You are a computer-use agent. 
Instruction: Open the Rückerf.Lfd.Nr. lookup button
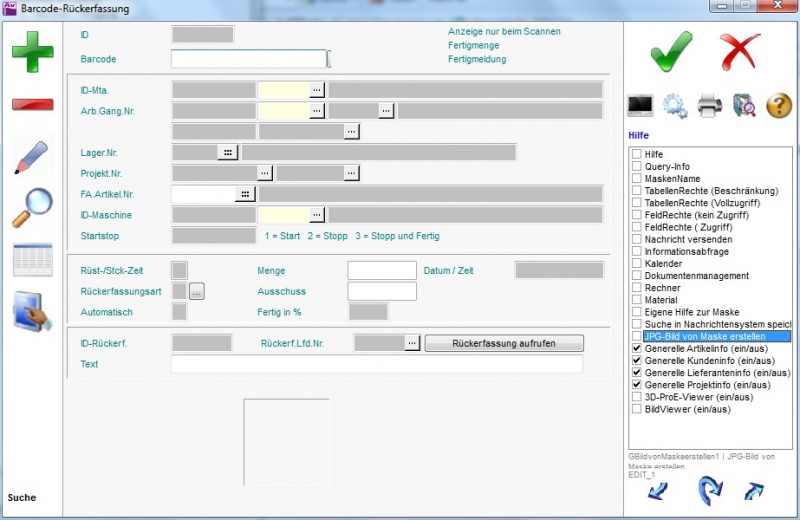click(x=411, y=343)
